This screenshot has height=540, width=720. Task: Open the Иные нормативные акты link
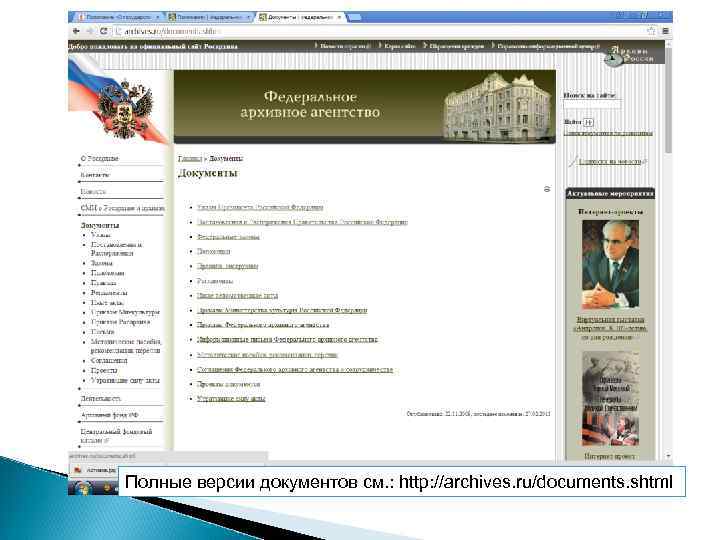pos(237,296)
